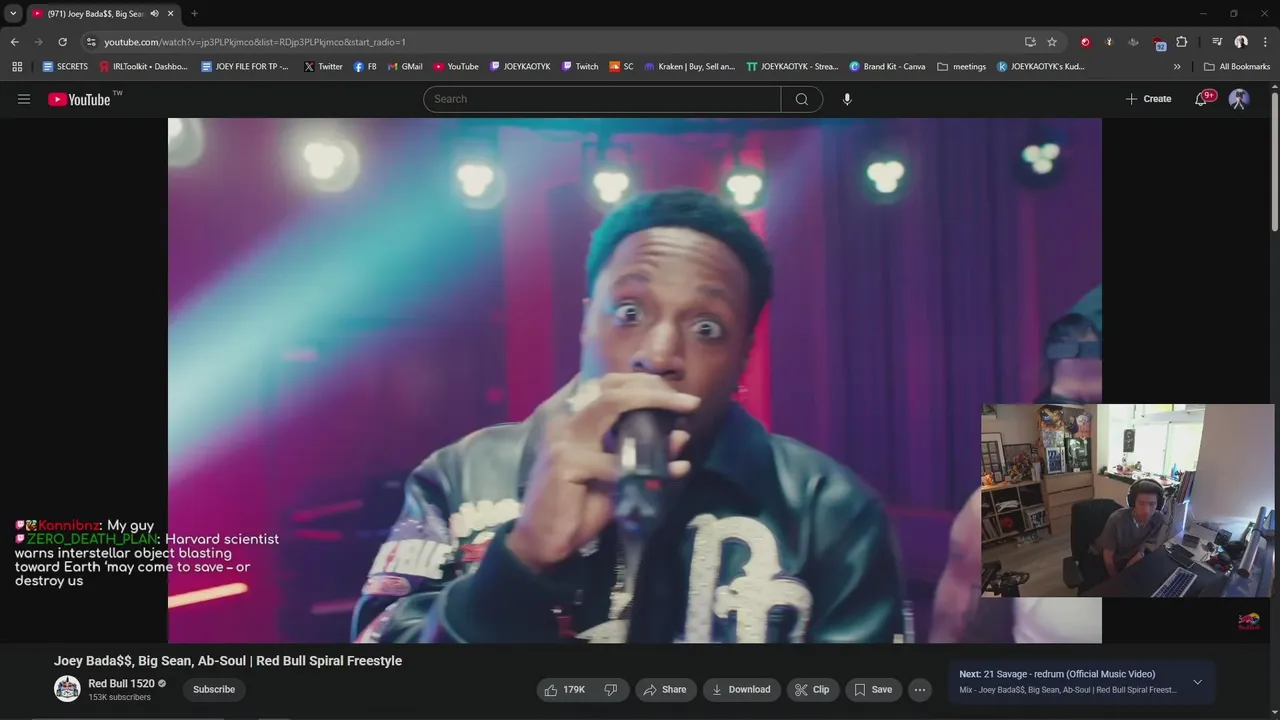Open a new browser tab
1280x720 pixels.
coord(194,14)
